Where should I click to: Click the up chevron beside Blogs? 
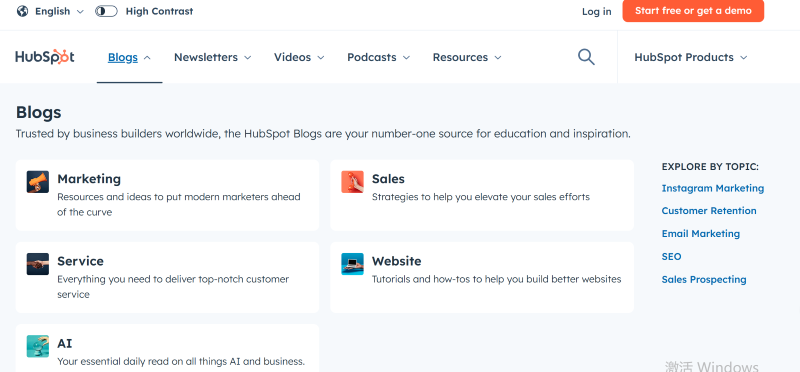147,58
